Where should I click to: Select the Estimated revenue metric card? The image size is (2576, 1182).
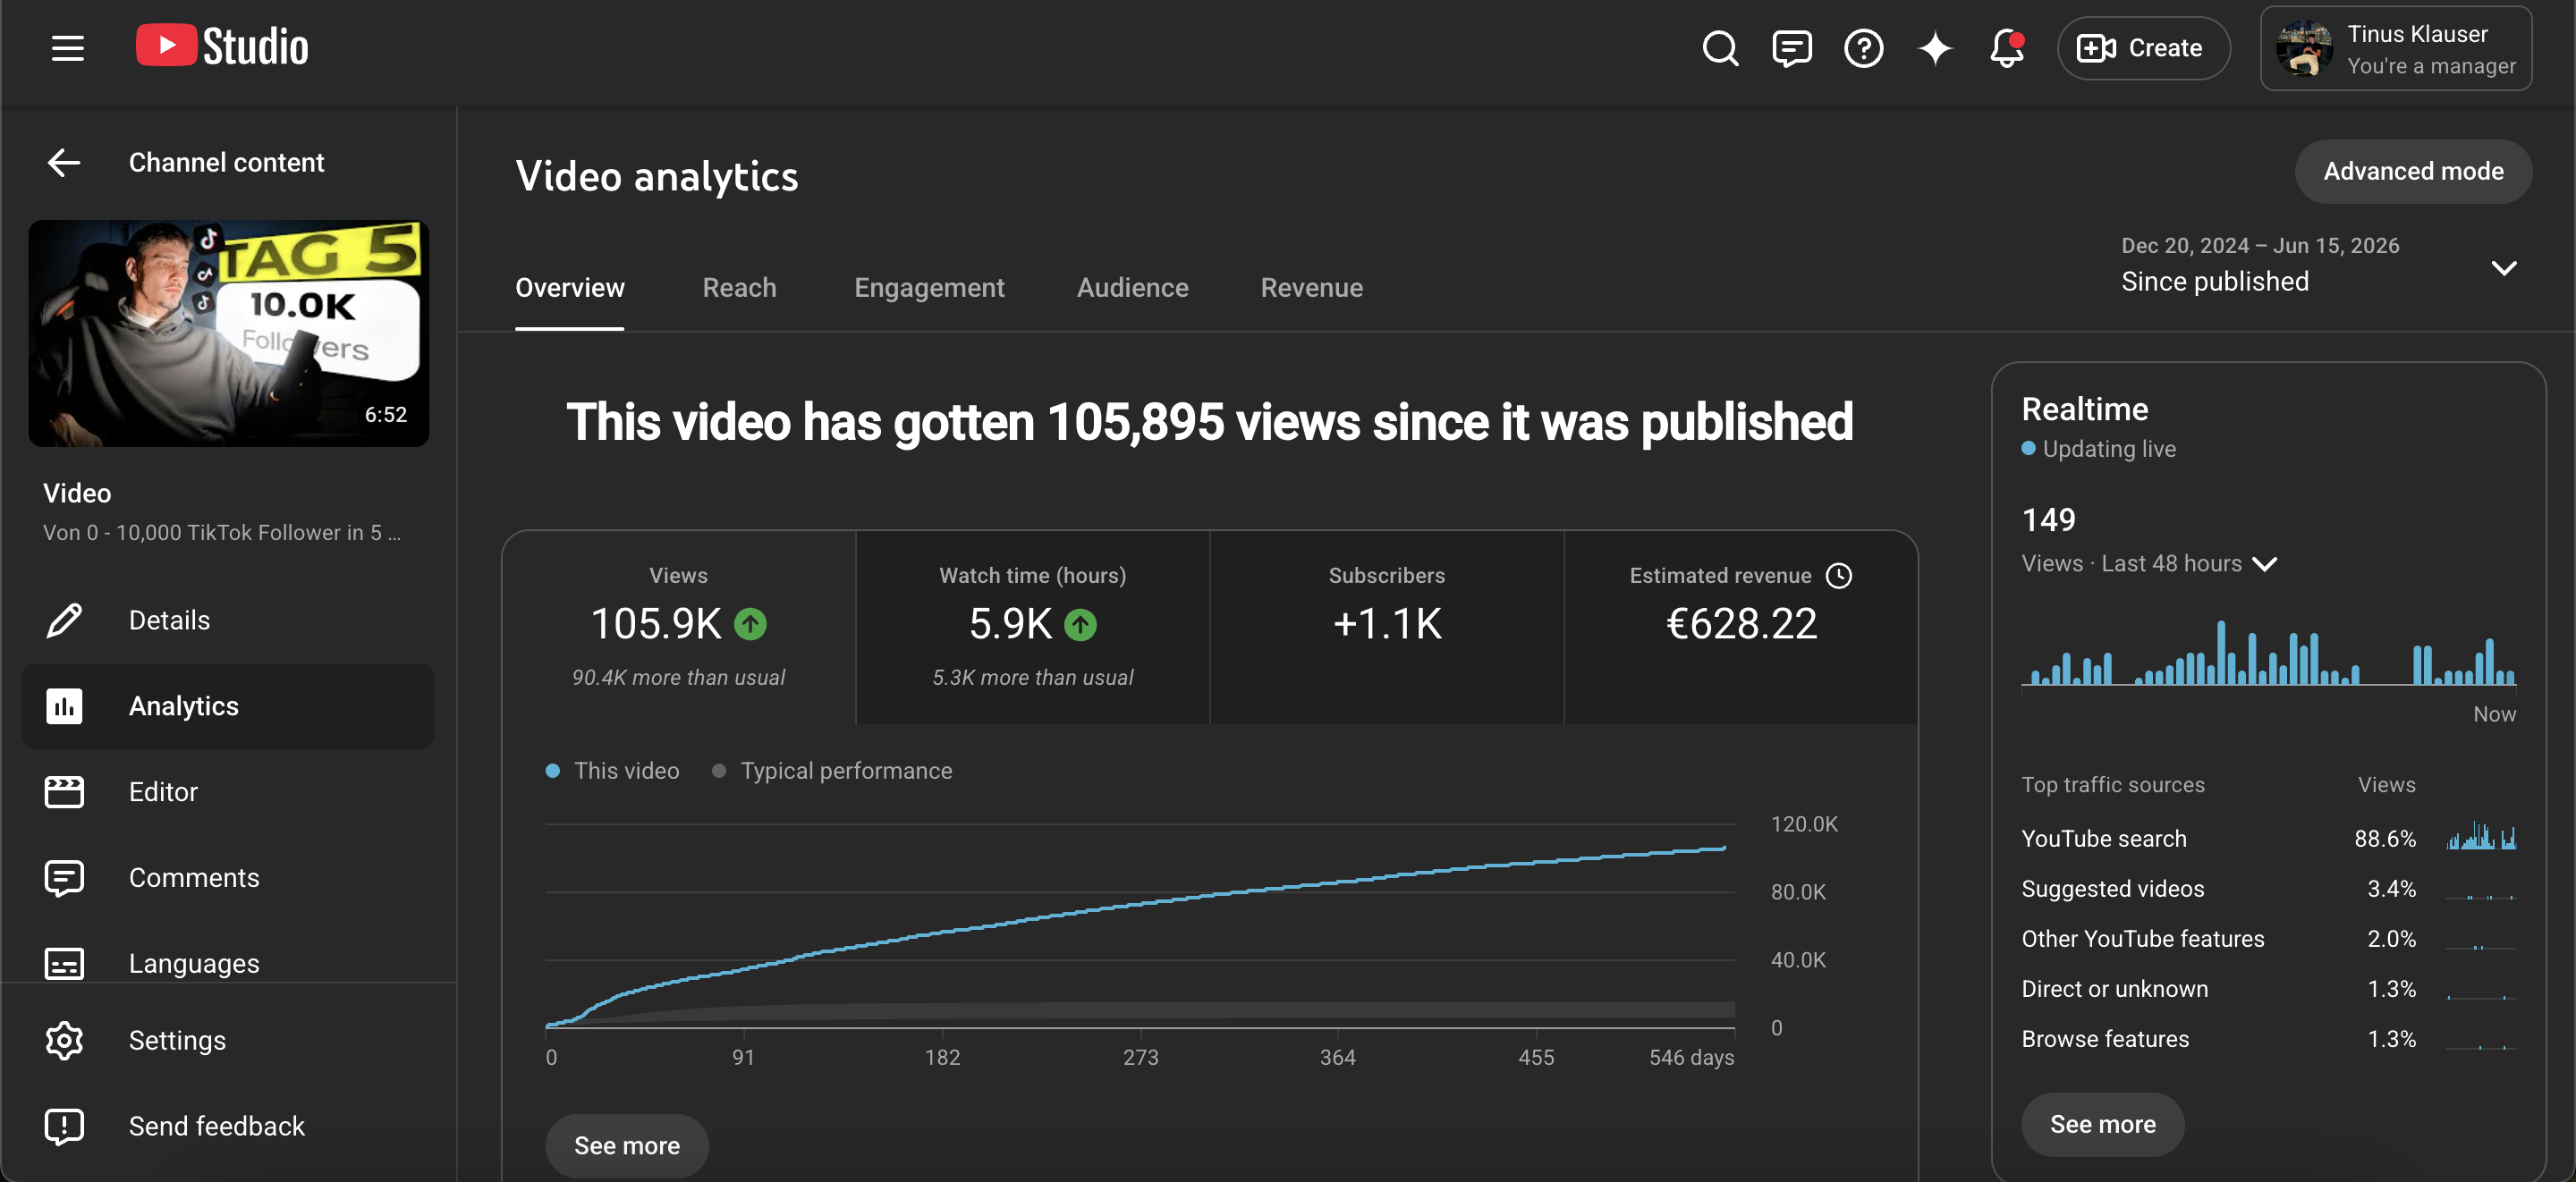pos(1741,627)
